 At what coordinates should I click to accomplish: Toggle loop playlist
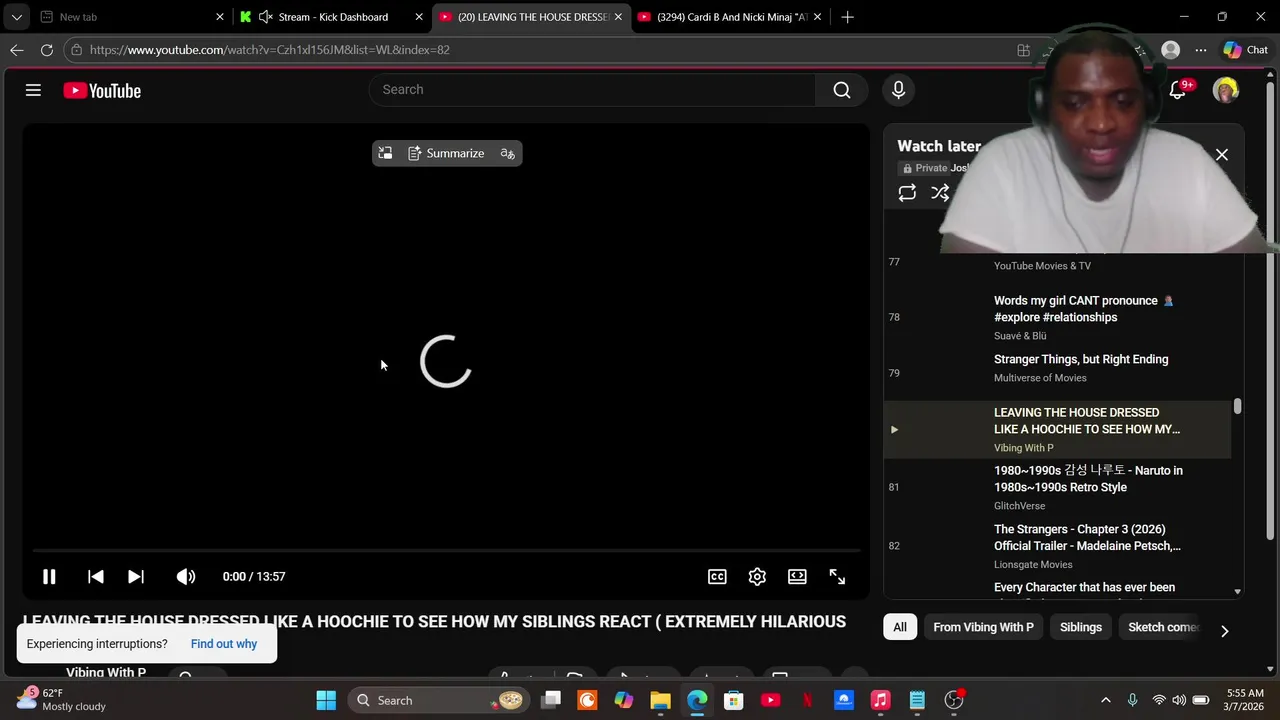pyautogui.click(x=907, y=193)
